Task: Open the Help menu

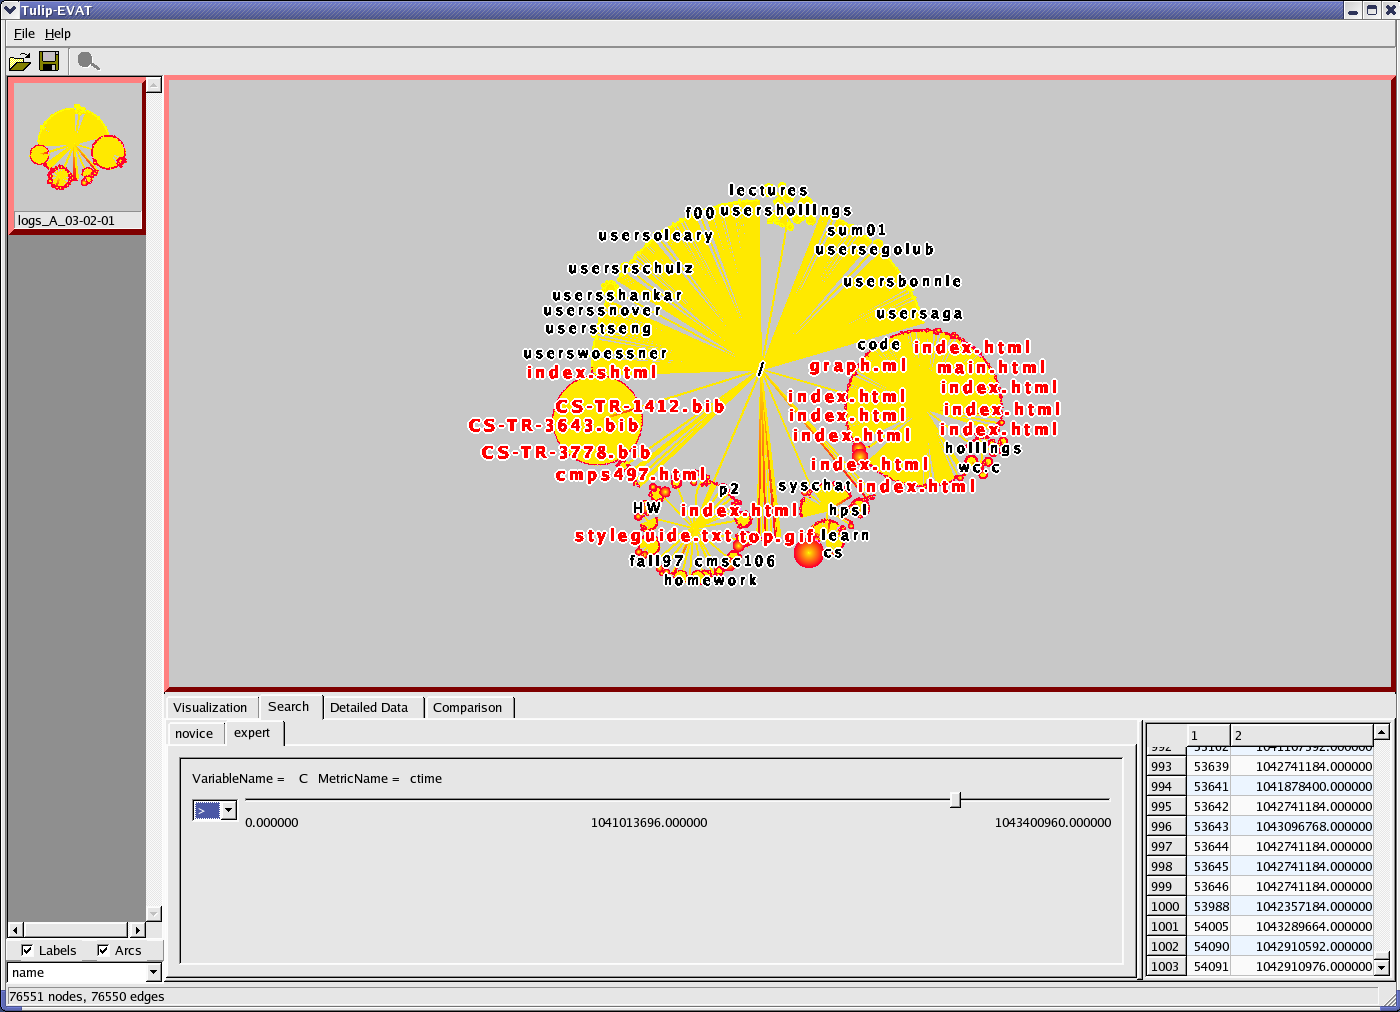Action: coord(58,34)
